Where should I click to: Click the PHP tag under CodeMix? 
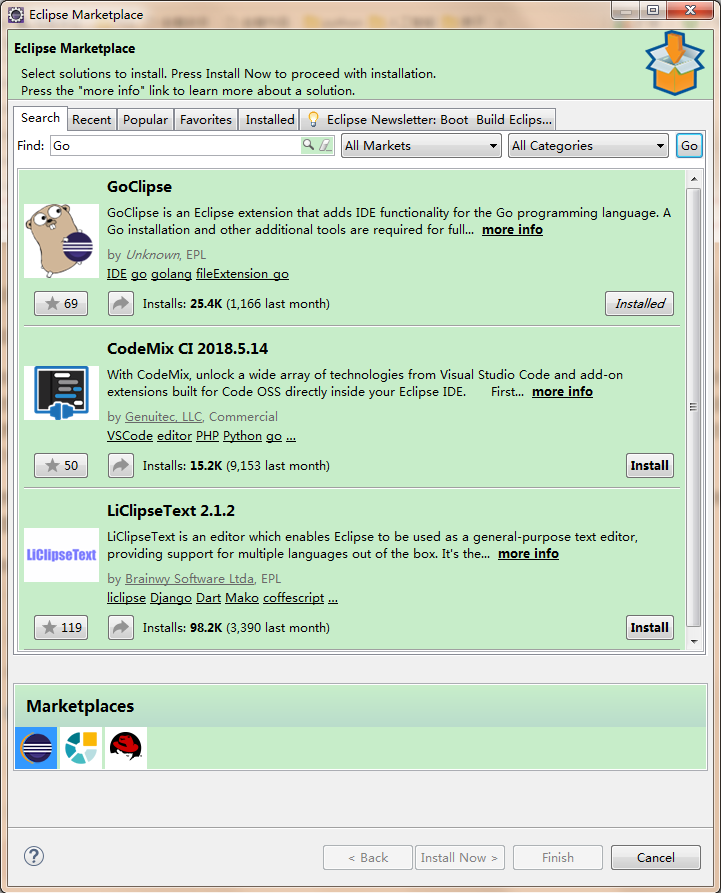208,436
